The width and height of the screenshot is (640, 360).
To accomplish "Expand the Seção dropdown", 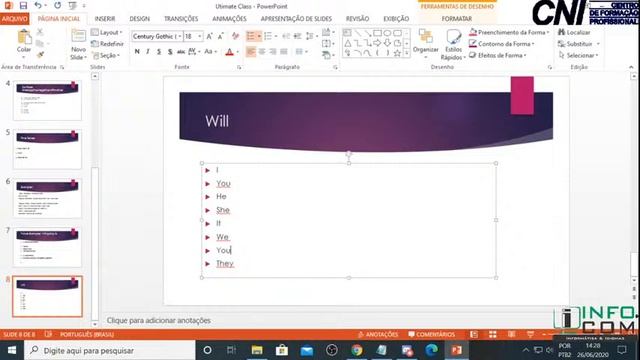I will pyautogui.click(x=106, y=55).
